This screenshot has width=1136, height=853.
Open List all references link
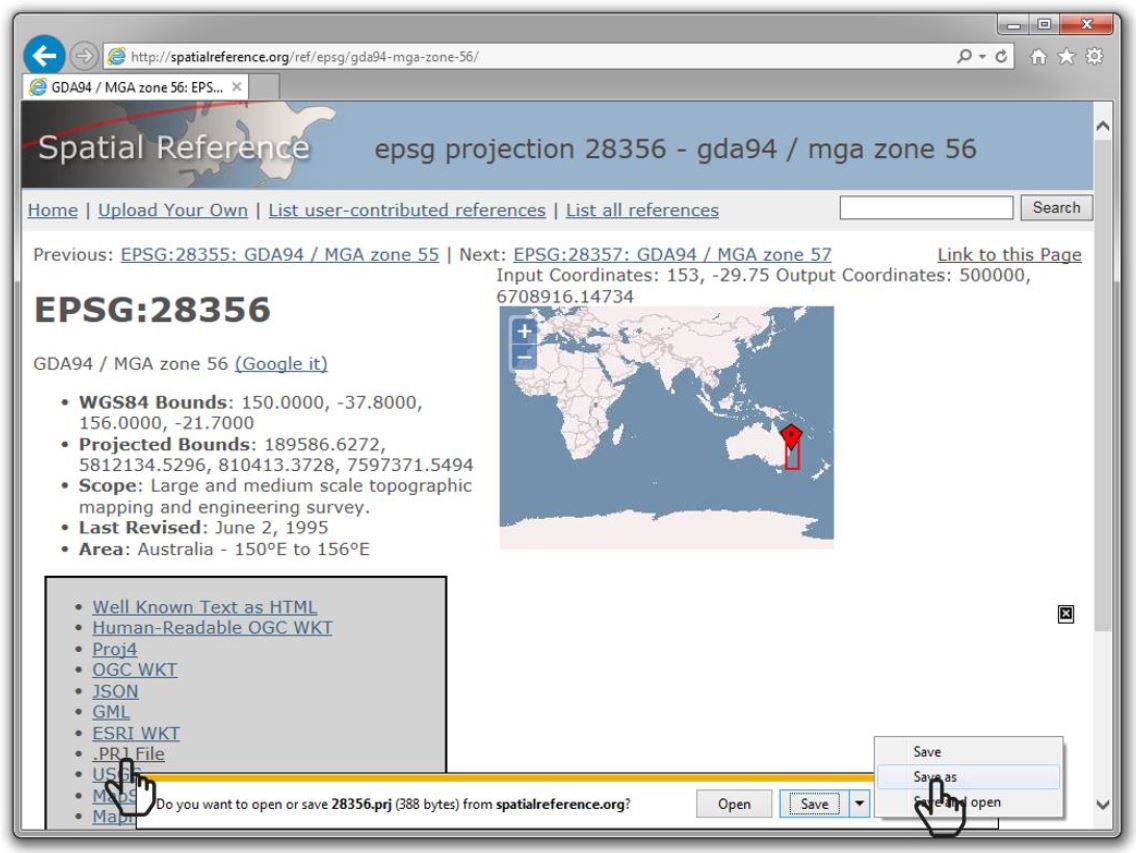coord(643,210)
